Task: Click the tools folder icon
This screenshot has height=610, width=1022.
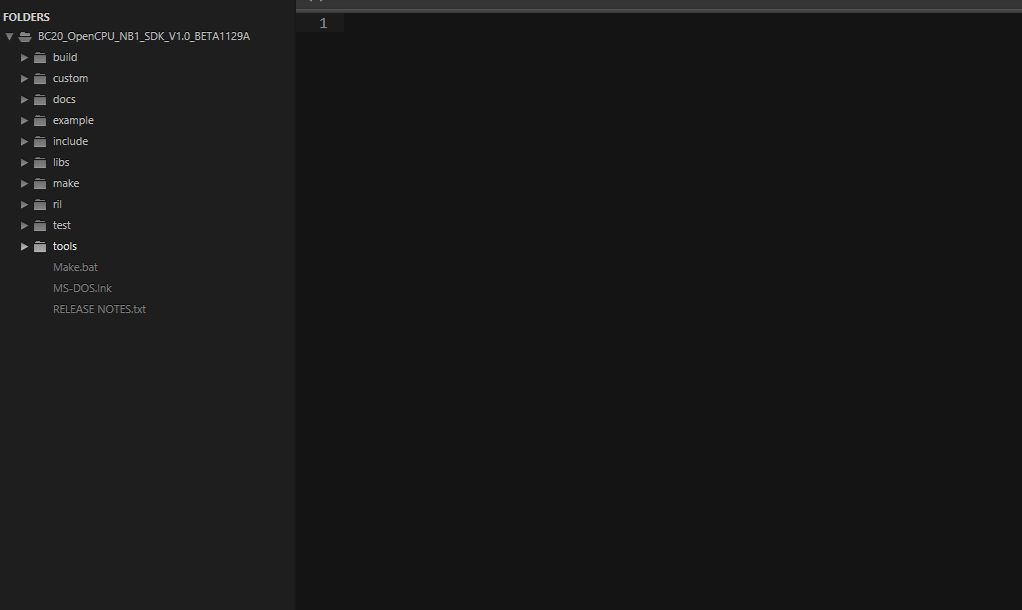Action: tap(40, 246)
